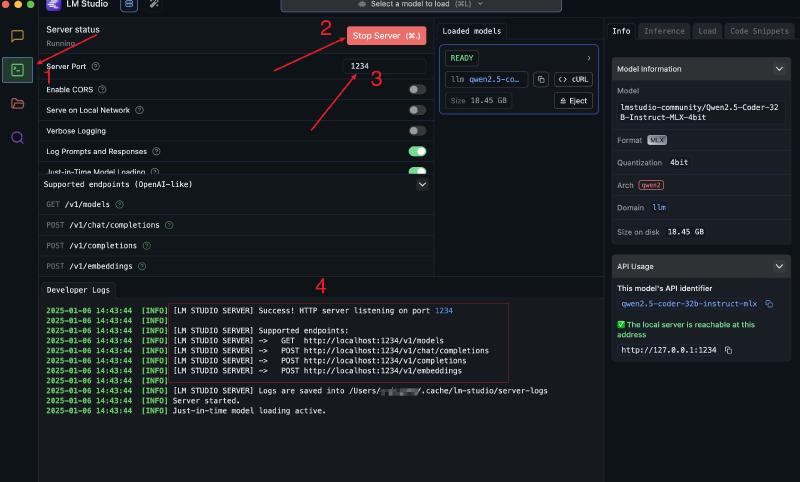This screenshot has width=800, height=482.
Task: Click the port 1234 link in logs
Action: coord(443,311)
